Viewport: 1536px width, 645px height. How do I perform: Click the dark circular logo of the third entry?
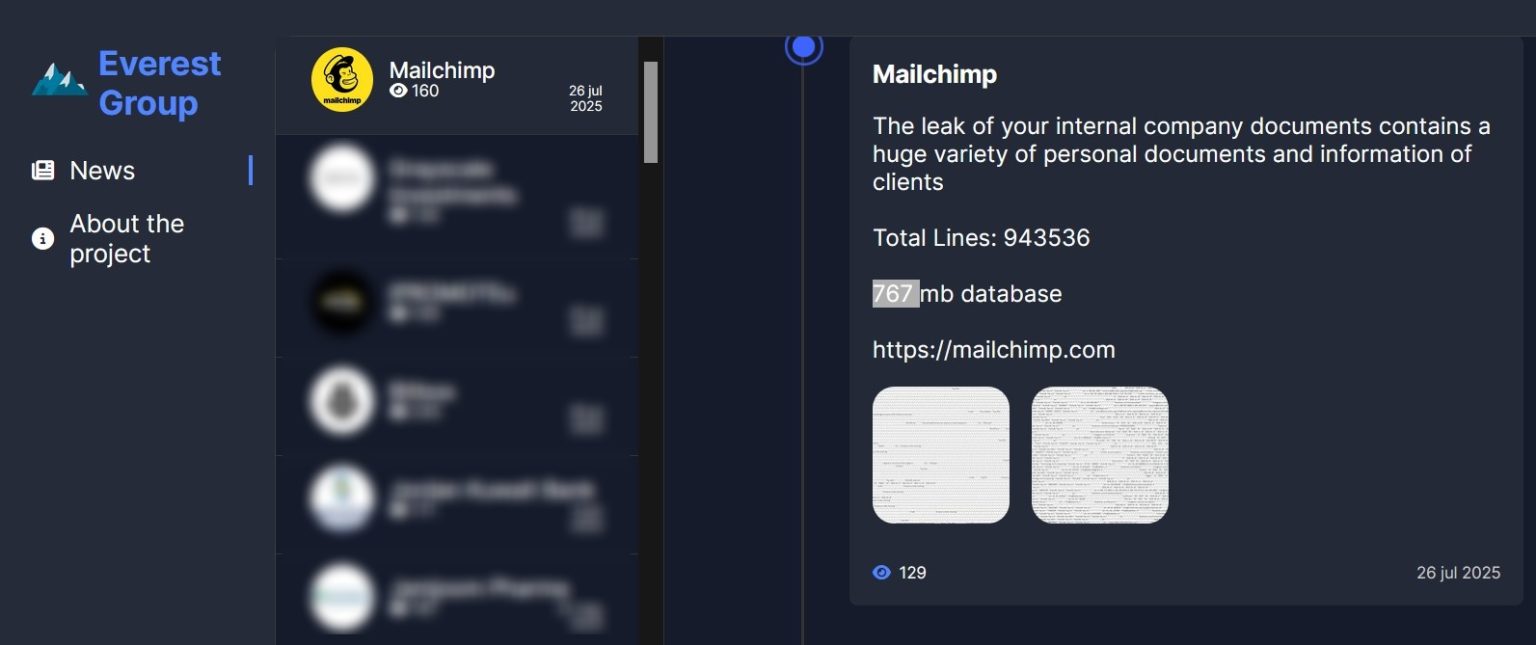[x=341, y=299]
